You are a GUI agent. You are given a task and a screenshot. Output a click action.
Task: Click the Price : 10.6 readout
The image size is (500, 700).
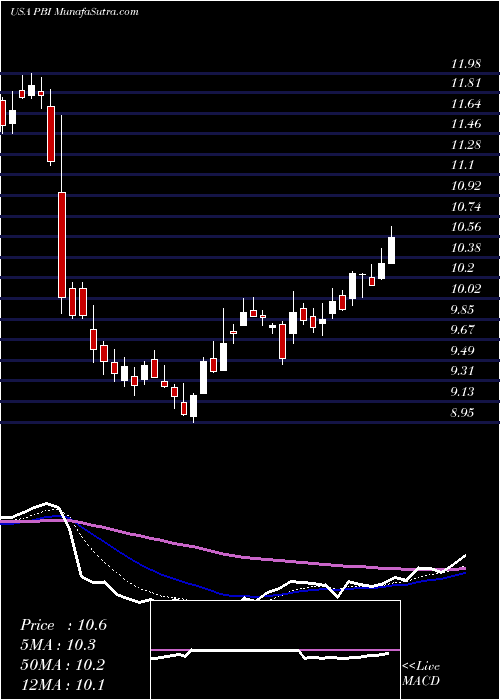click(63, 625)
